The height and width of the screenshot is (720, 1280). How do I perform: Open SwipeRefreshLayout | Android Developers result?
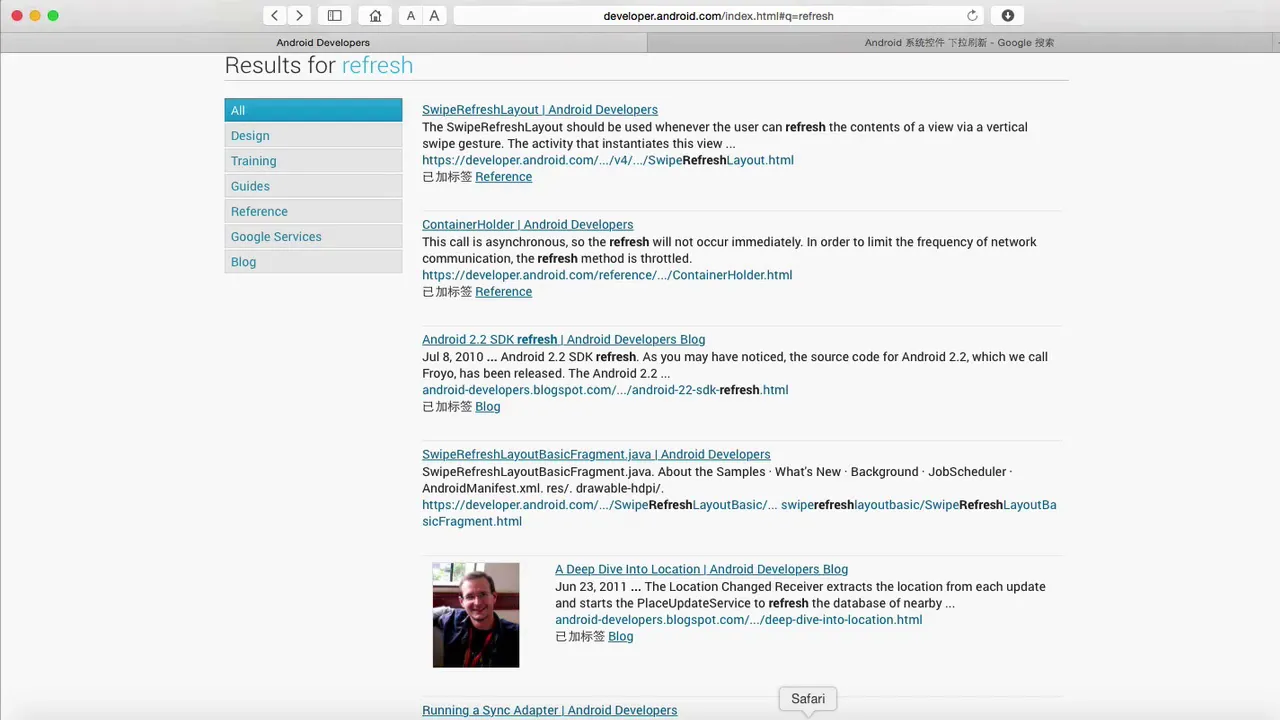[x=540, y=109]
